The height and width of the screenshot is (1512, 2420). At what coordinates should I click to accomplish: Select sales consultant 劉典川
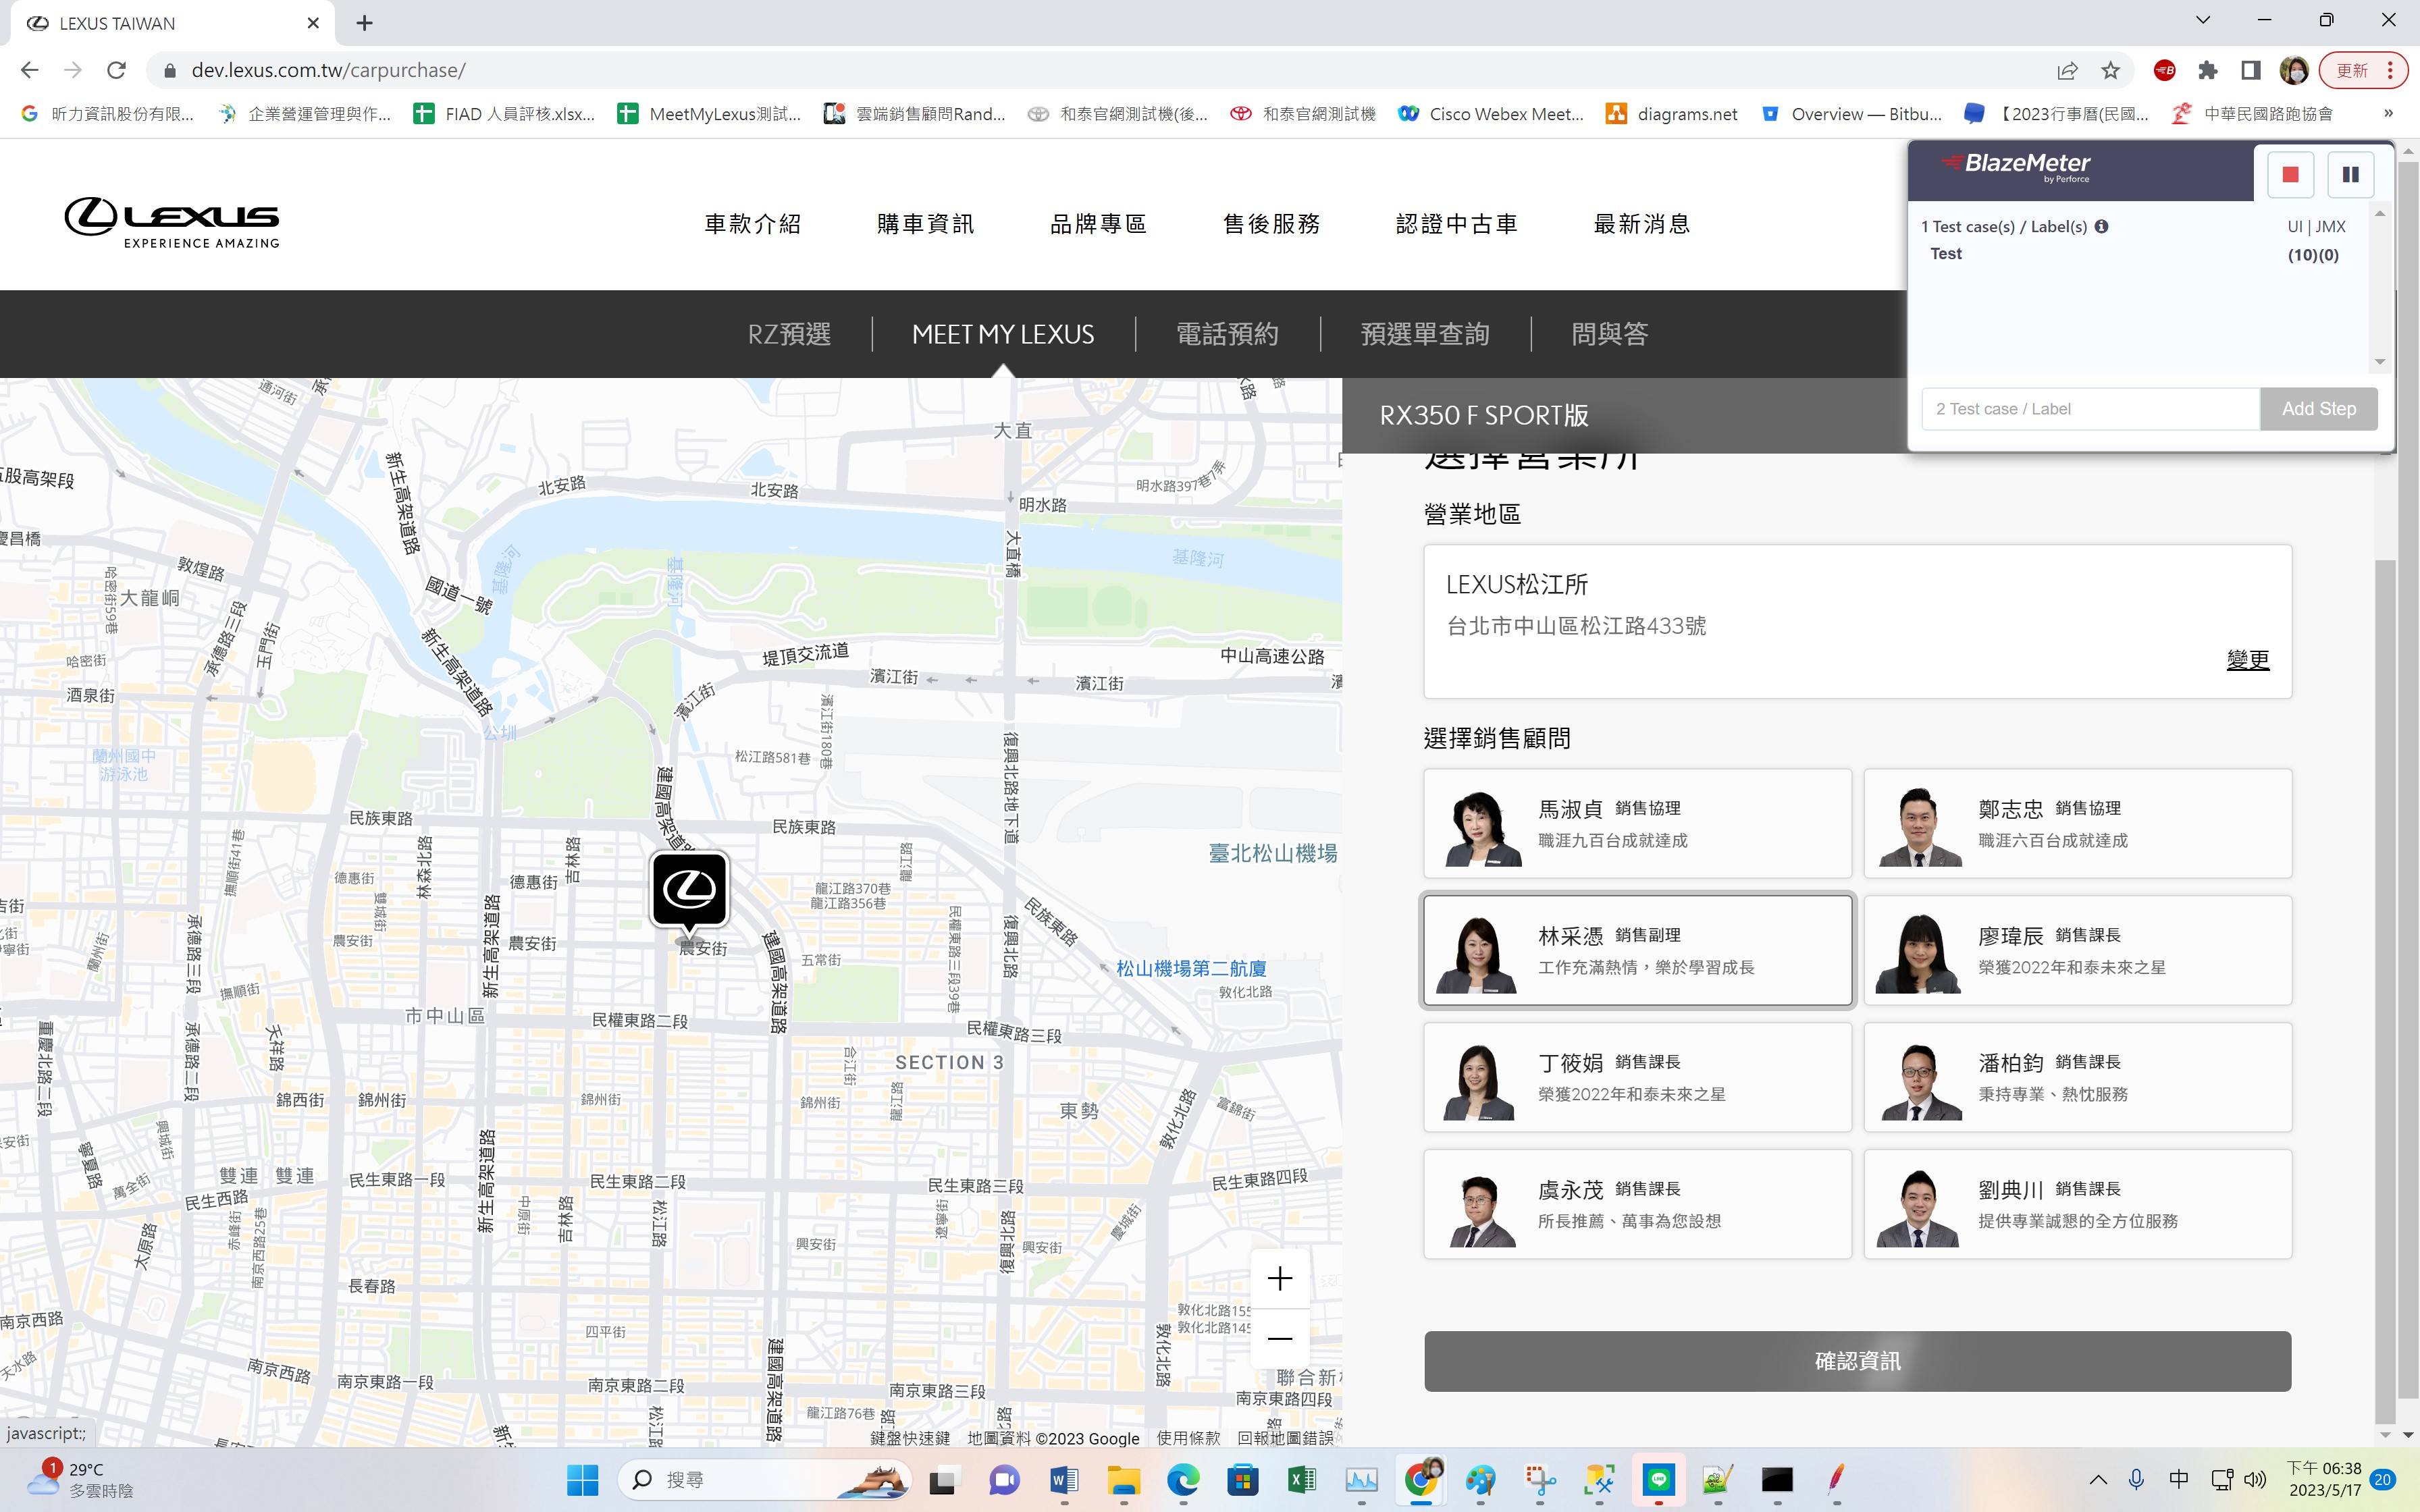click(x=2077, y=1204)
